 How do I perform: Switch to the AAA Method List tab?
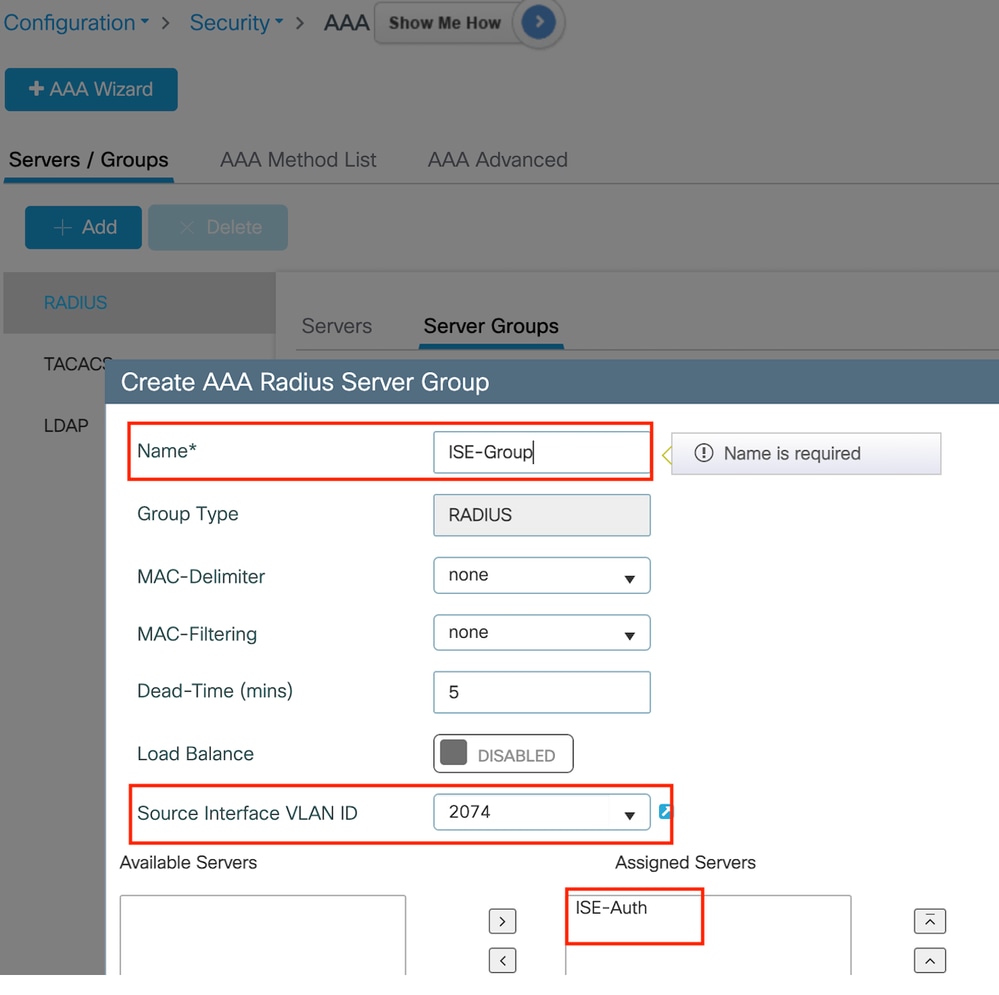298,160
